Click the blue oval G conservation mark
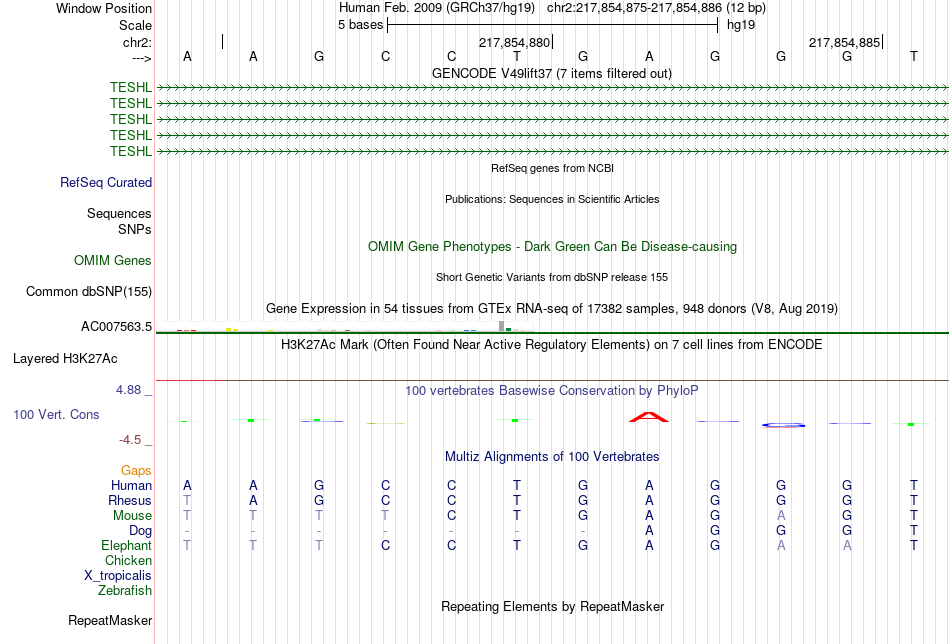This screenshot has width=950, height=644. (783, 425)
